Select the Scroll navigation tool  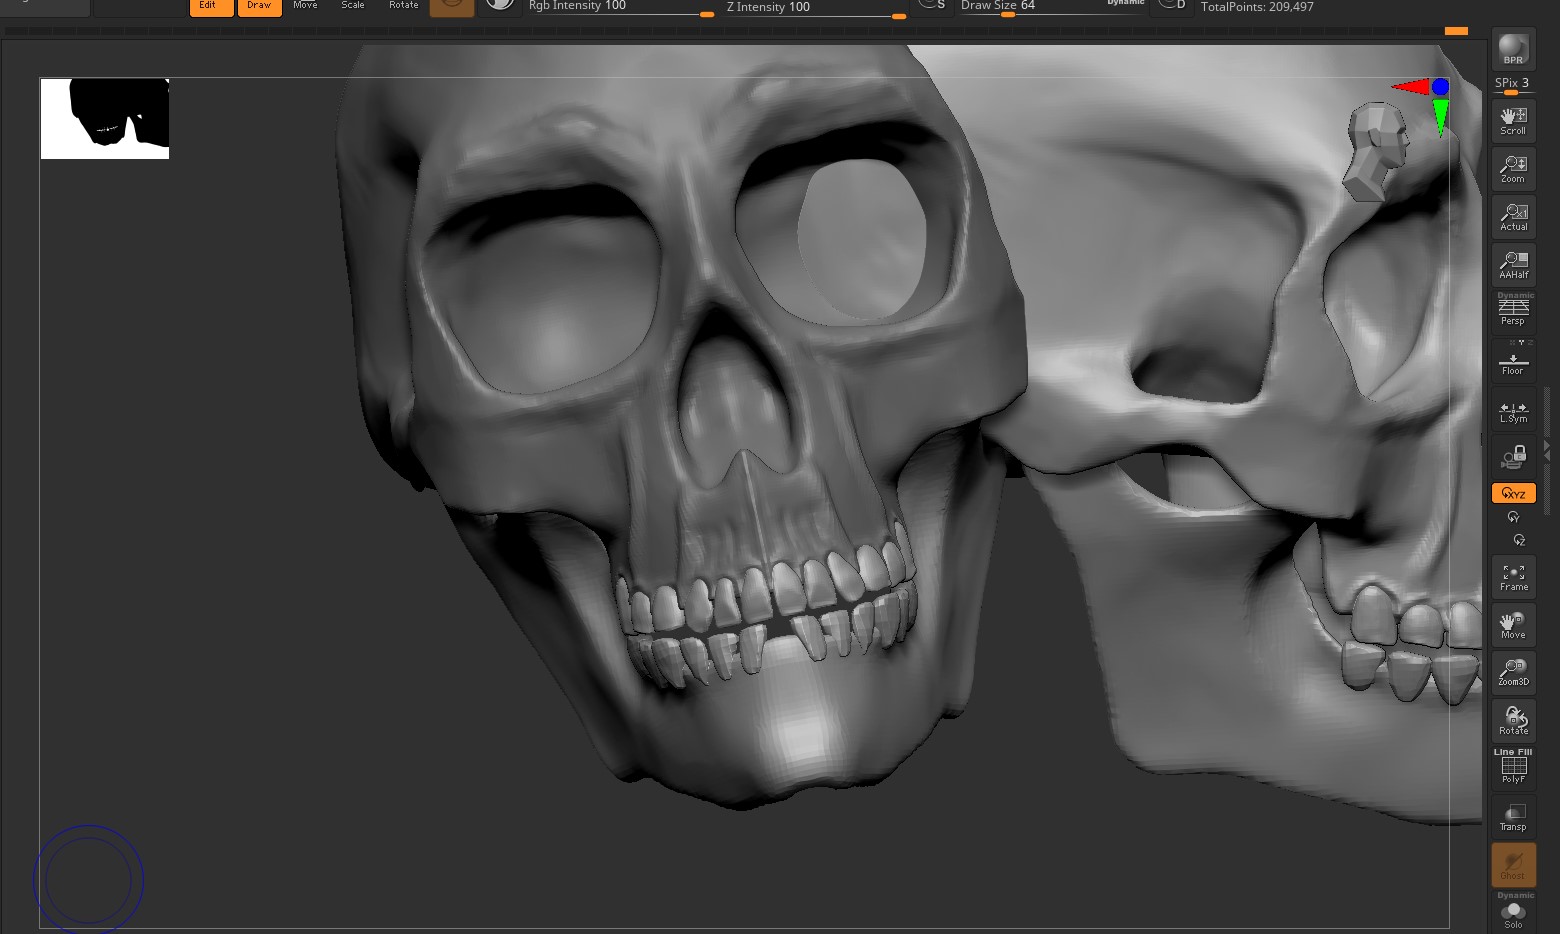[1513, 121]
